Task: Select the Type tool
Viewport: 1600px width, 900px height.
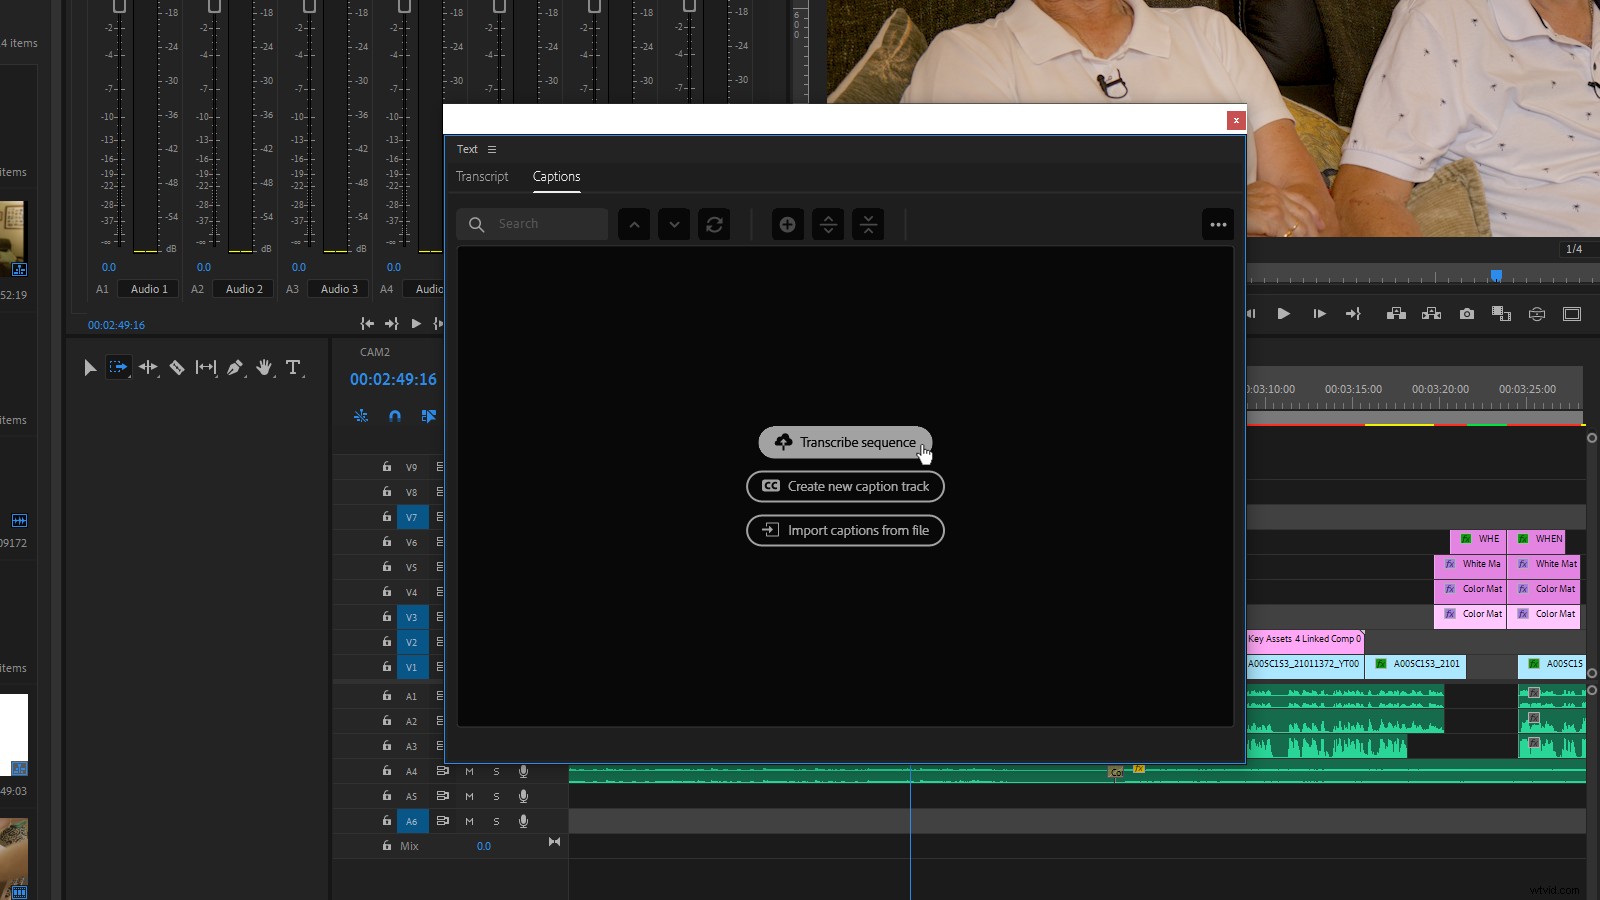Action: pos(293,367)
